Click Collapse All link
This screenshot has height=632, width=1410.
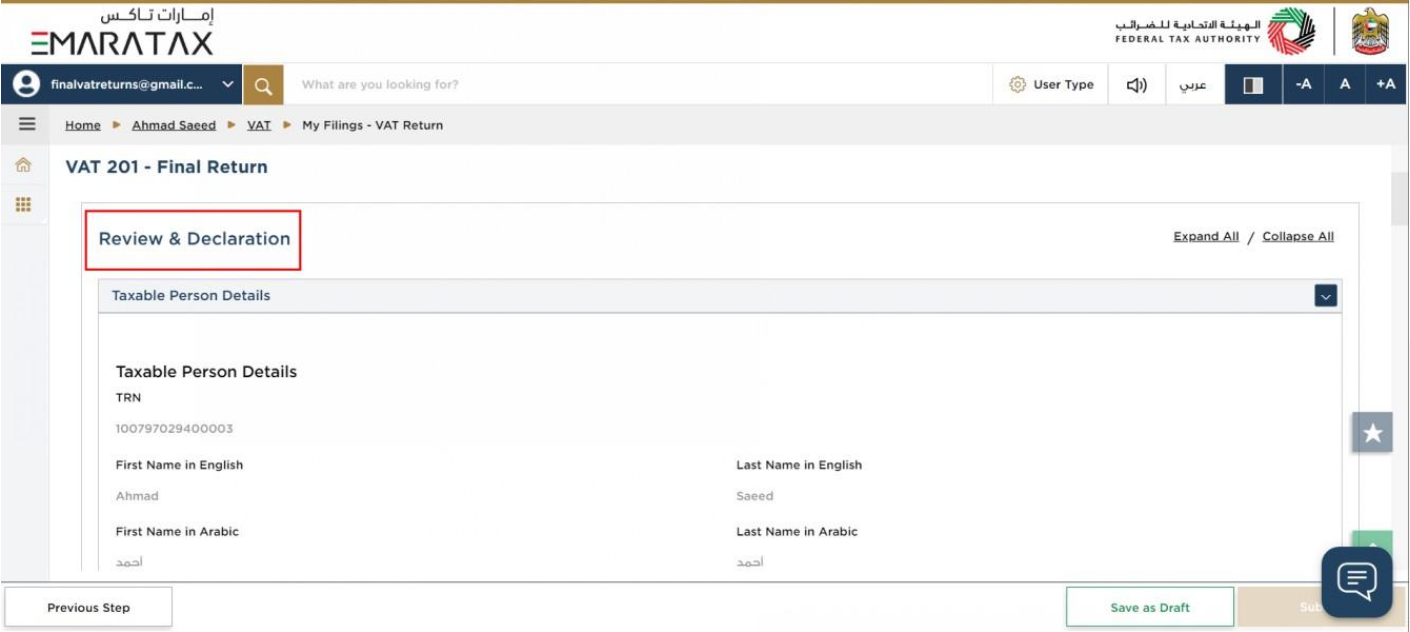pyautogui.click(x=1298, y=237)
